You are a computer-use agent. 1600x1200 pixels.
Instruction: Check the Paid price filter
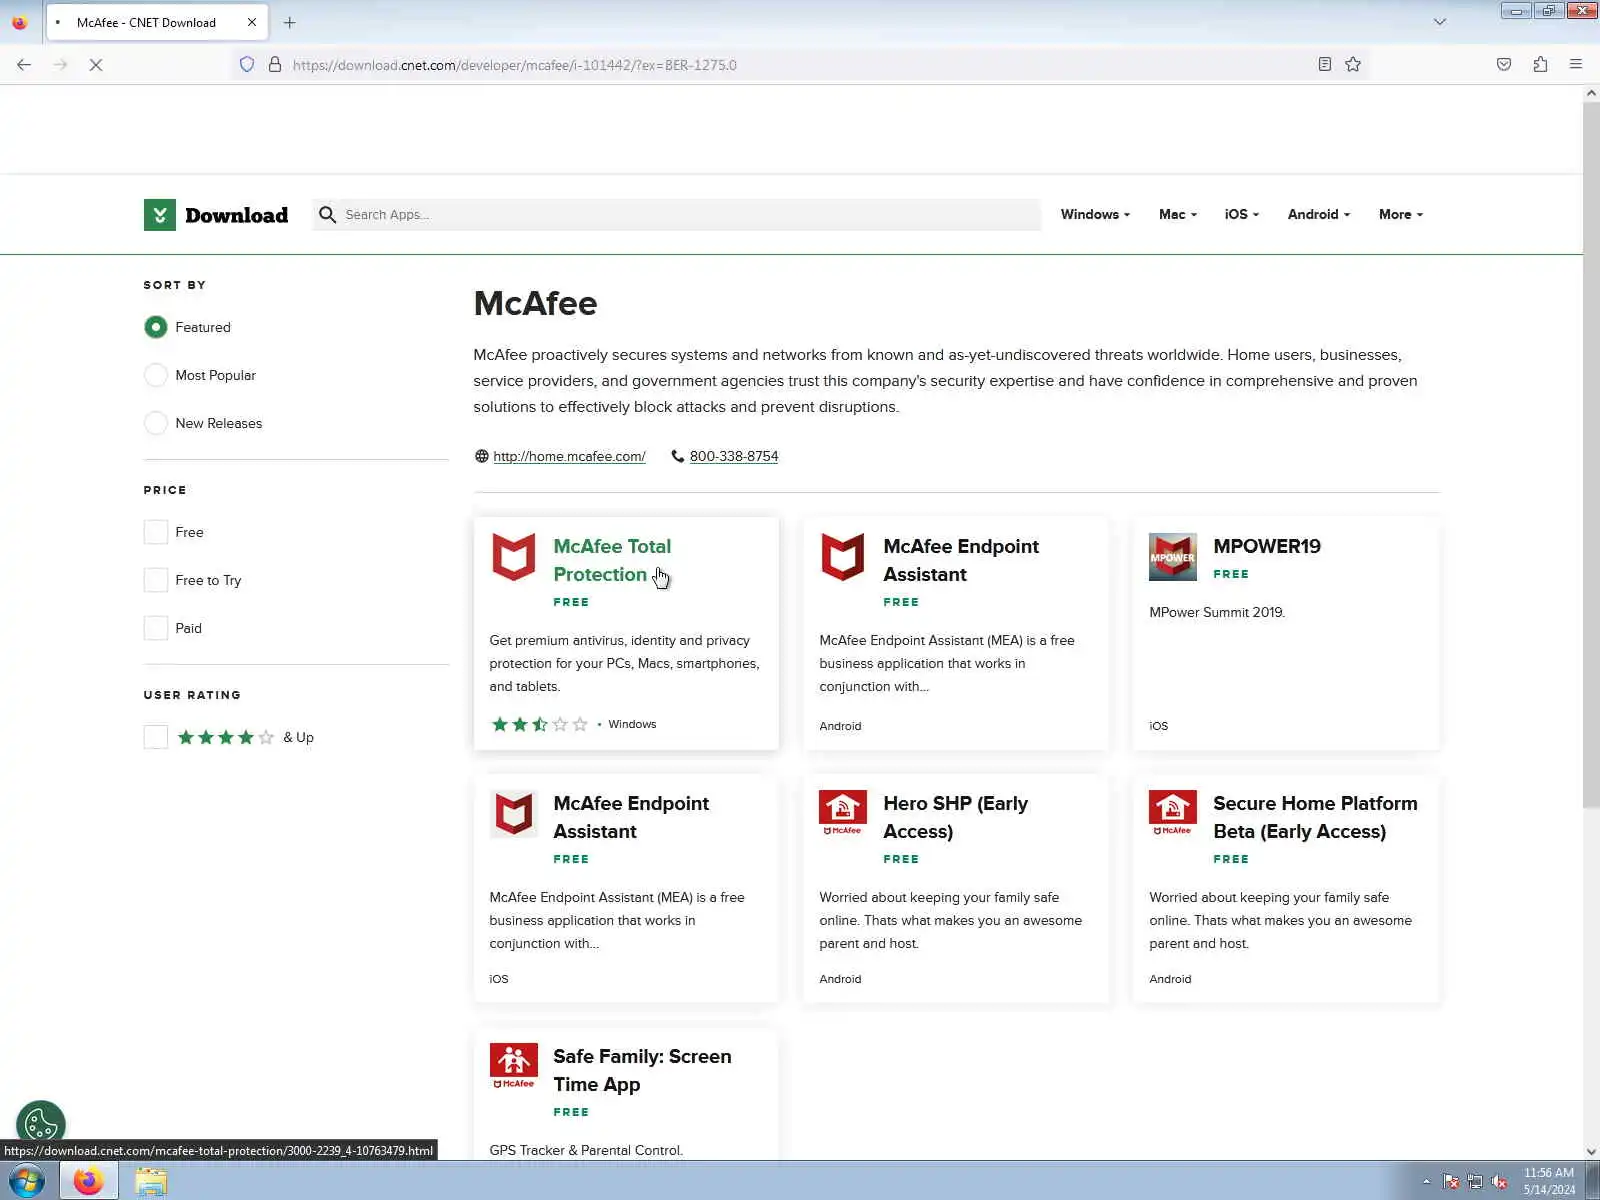tap(156, 628)
